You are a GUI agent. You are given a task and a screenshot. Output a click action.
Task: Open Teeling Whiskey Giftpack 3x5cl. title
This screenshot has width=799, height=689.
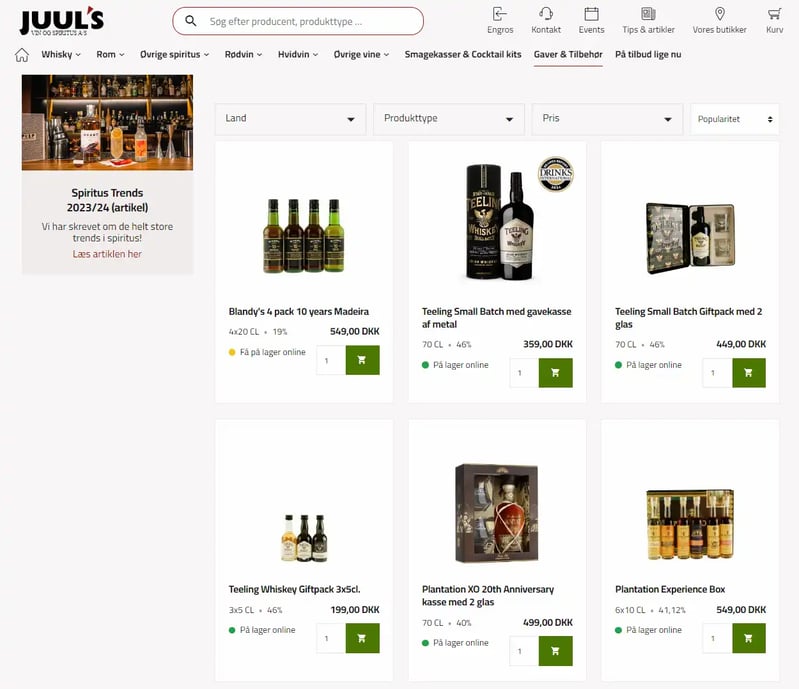294,589
